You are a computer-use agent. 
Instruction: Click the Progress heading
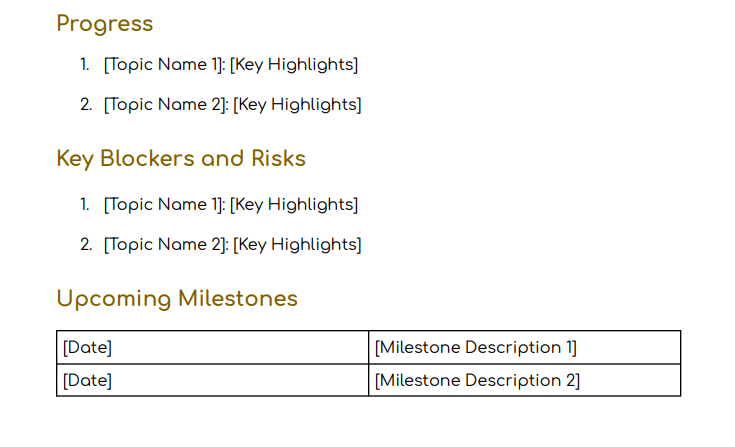click(x=104, y=24)
